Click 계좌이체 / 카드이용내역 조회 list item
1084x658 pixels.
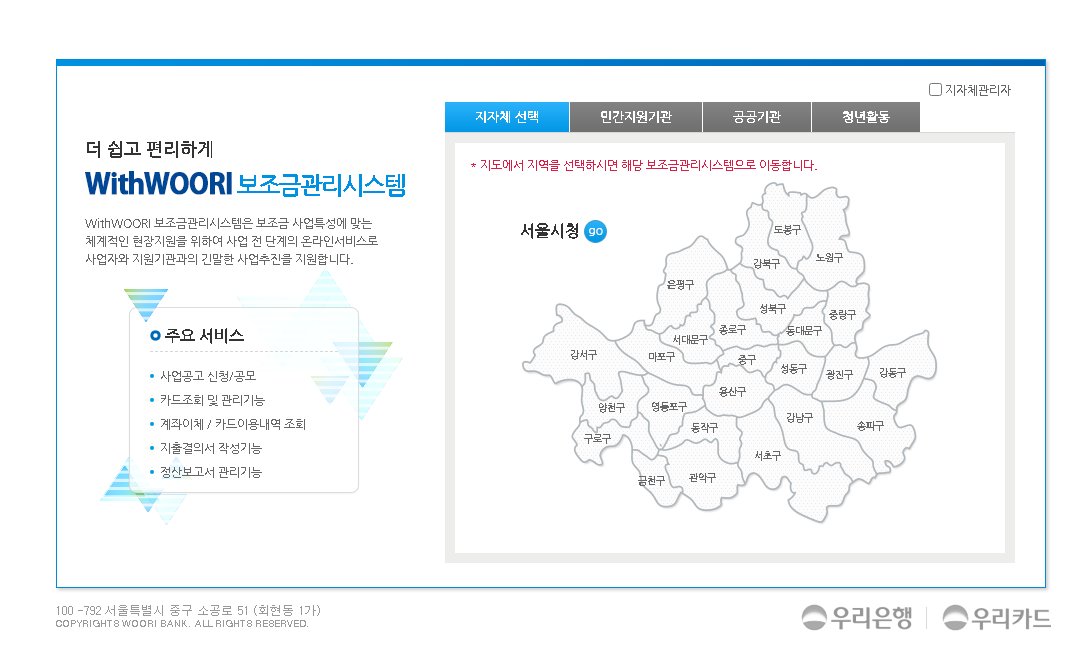click(x=233, y=424)
